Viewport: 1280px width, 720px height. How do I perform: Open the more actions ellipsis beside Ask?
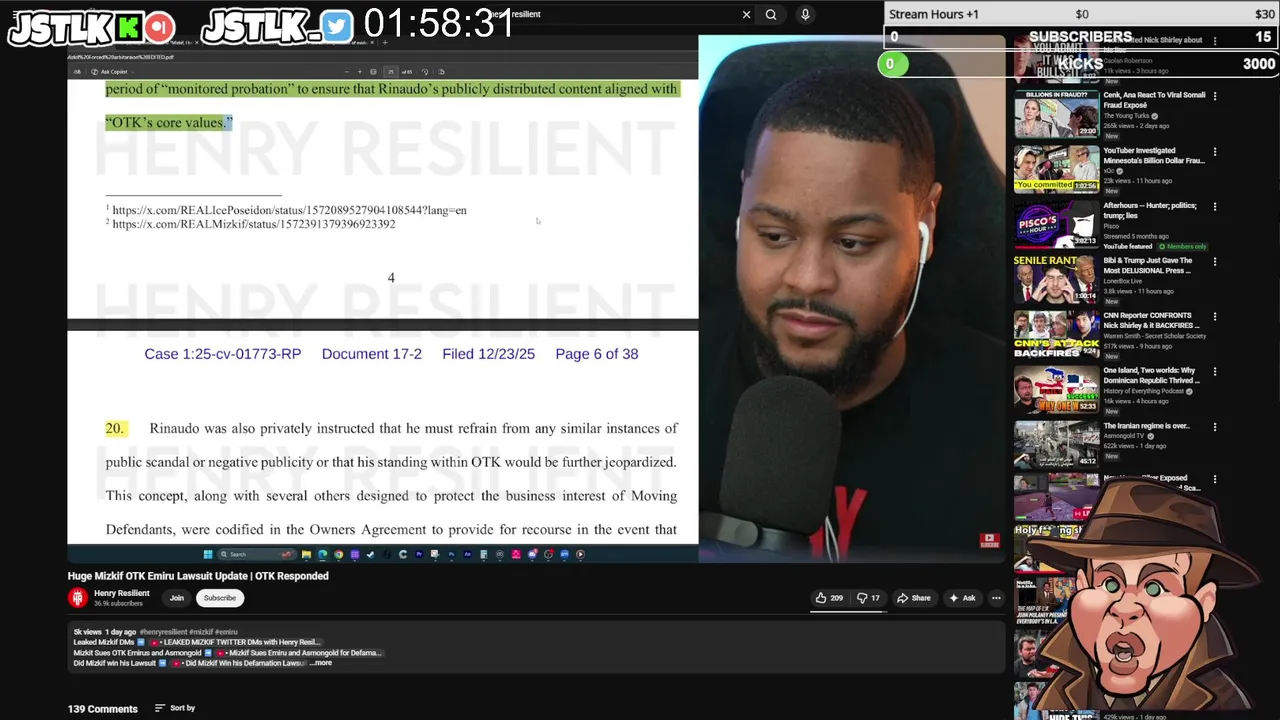click(996, 598)
